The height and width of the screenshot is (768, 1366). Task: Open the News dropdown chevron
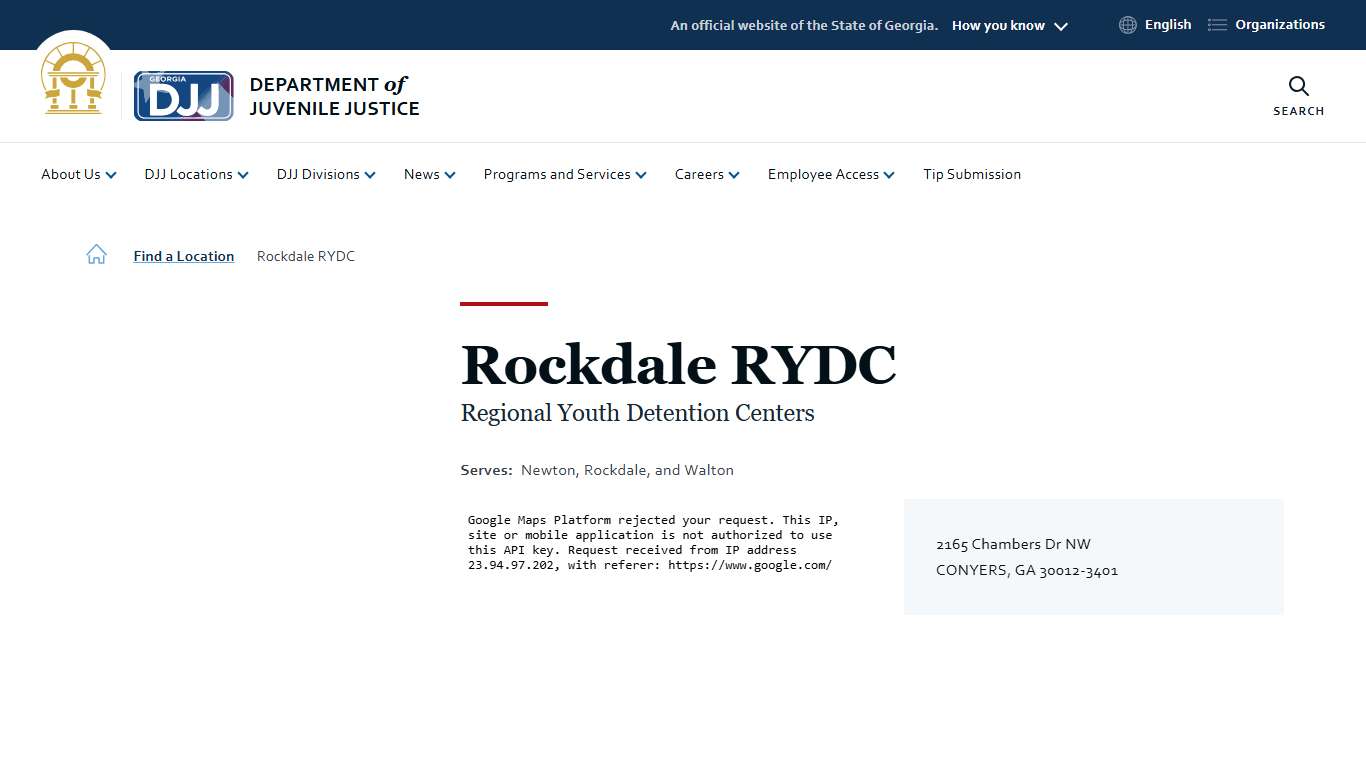(452, 174)
